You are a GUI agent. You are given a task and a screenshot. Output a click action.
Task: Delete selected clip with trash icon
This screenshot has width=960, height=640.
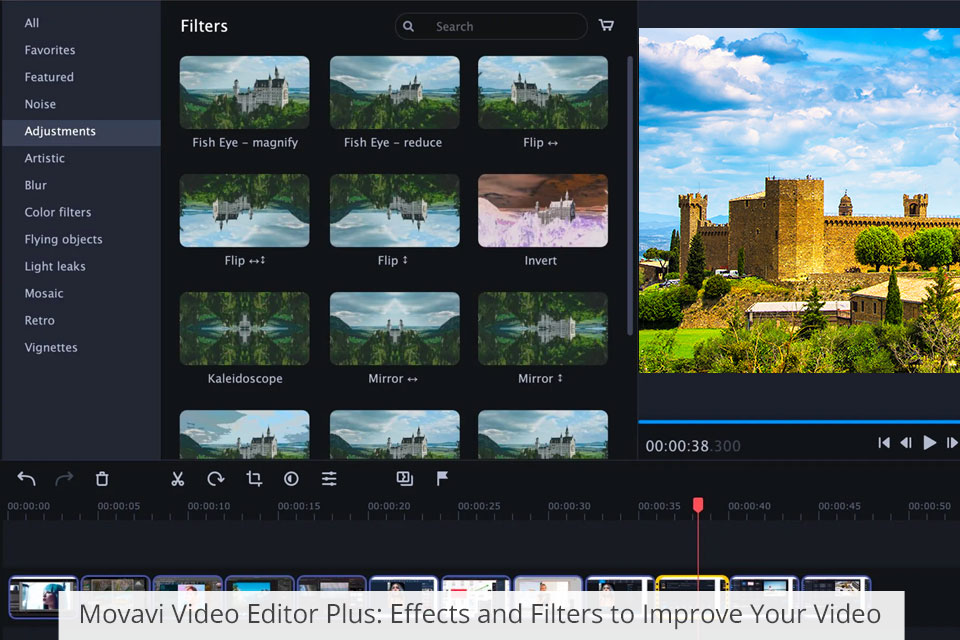pyautogui.click(x=102, y=478)
